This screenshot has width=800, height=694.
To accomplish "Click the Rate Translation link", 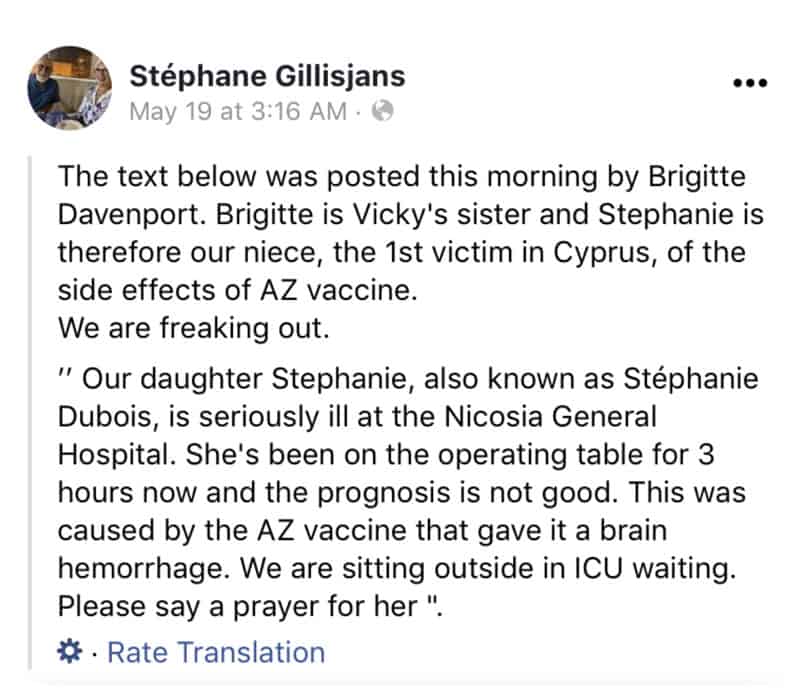I will [x=216, y=653].
